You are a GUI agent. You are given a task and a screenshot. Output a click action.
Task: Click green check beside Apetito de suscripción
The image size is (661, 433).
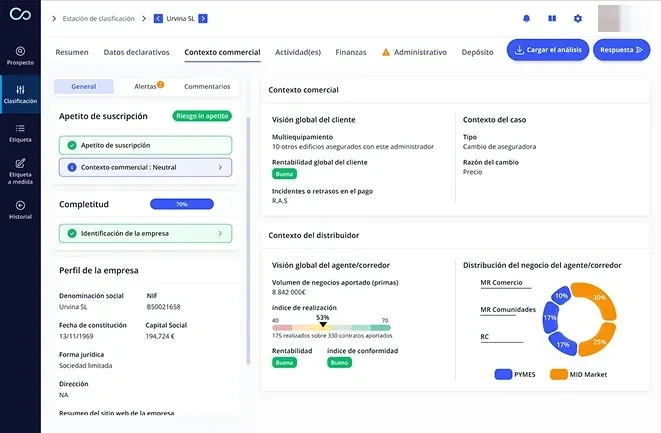pos(72,145)
